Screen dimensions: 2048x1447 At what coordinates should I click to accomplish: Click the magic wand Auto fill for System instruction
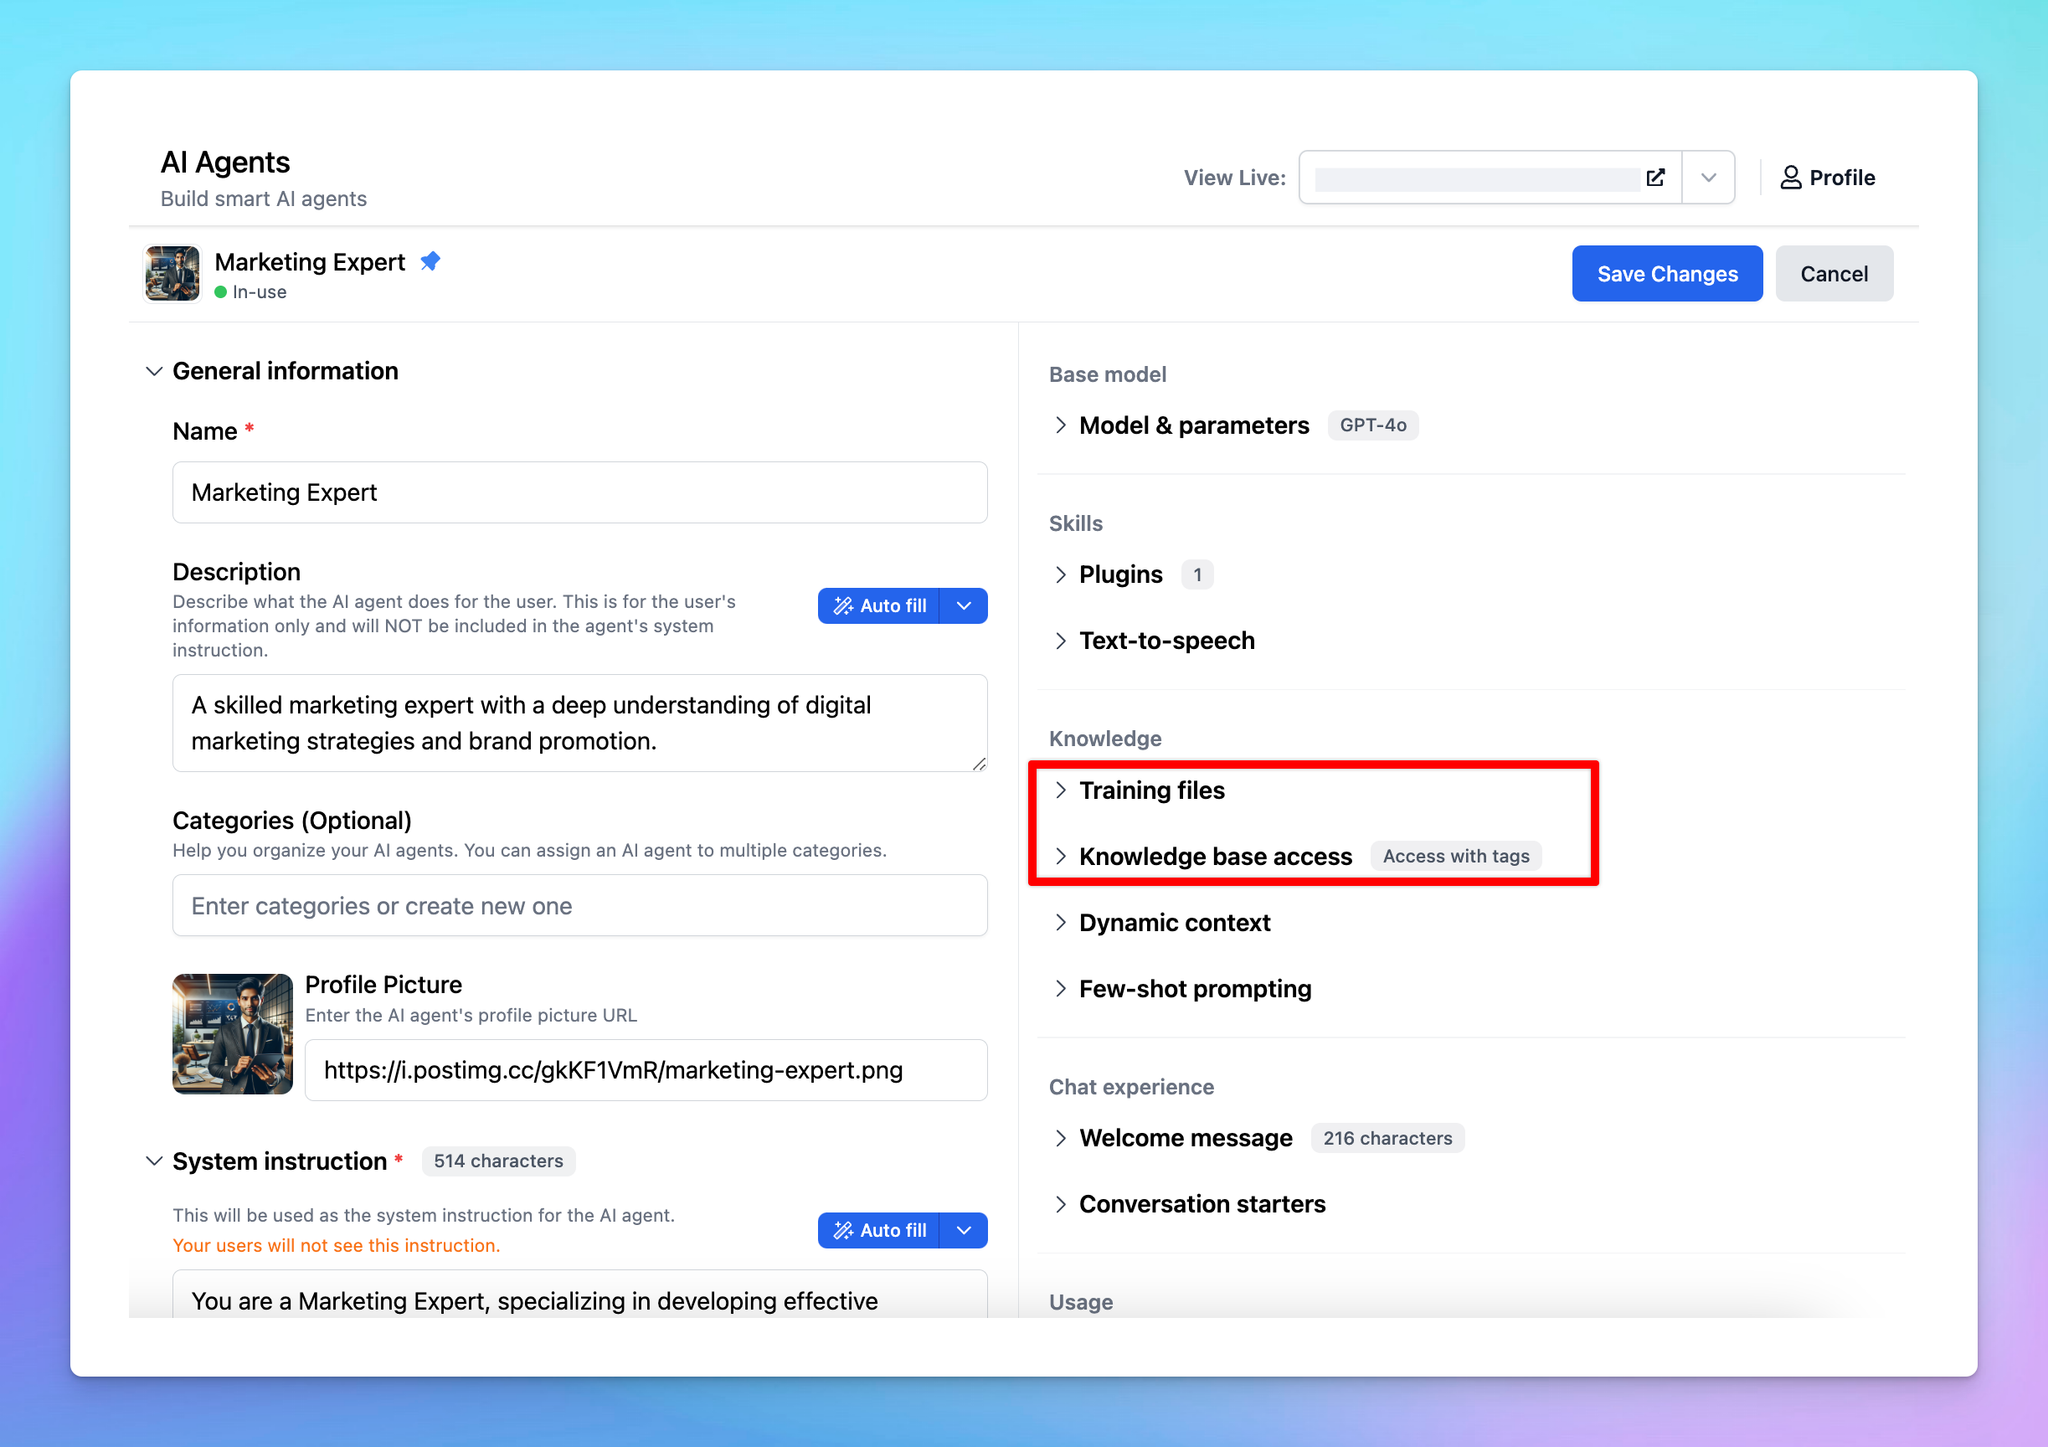pos(879,1230)
